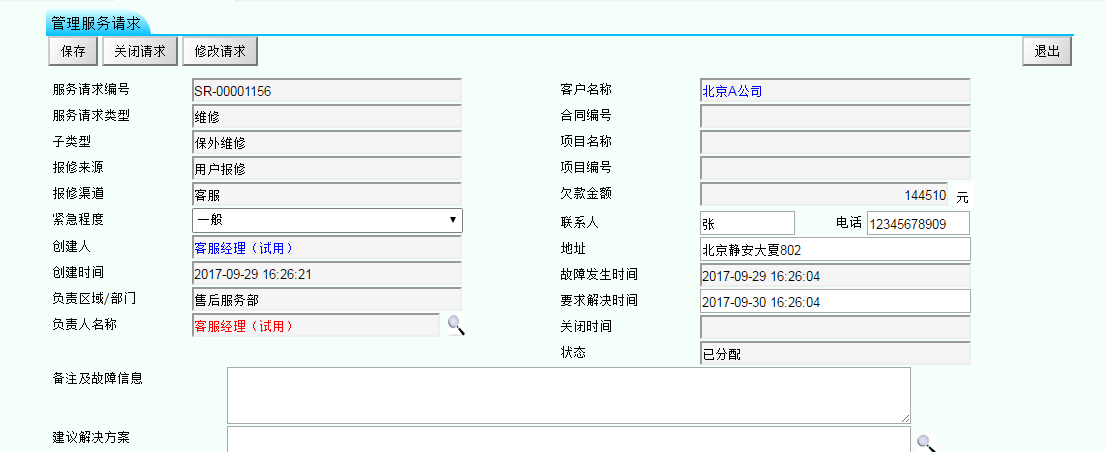Click the 备注及故障信息 text area
This screenshot has height=452, width=1106.
pos(569,396)
